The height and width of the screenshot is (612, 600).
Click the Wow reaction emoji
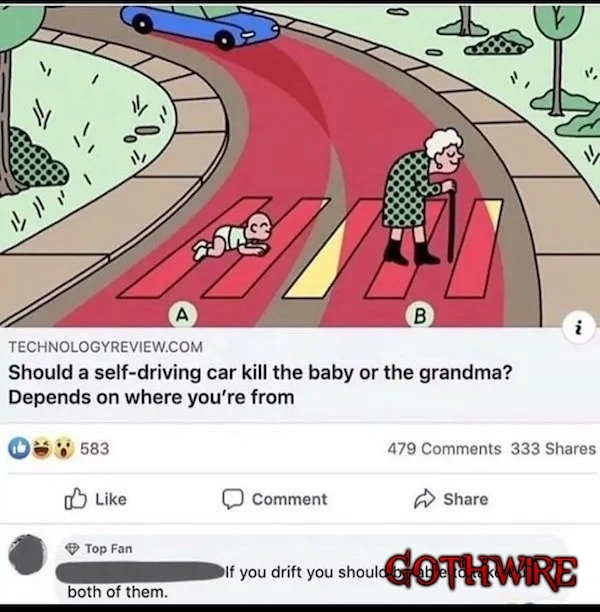click(64, 448)
